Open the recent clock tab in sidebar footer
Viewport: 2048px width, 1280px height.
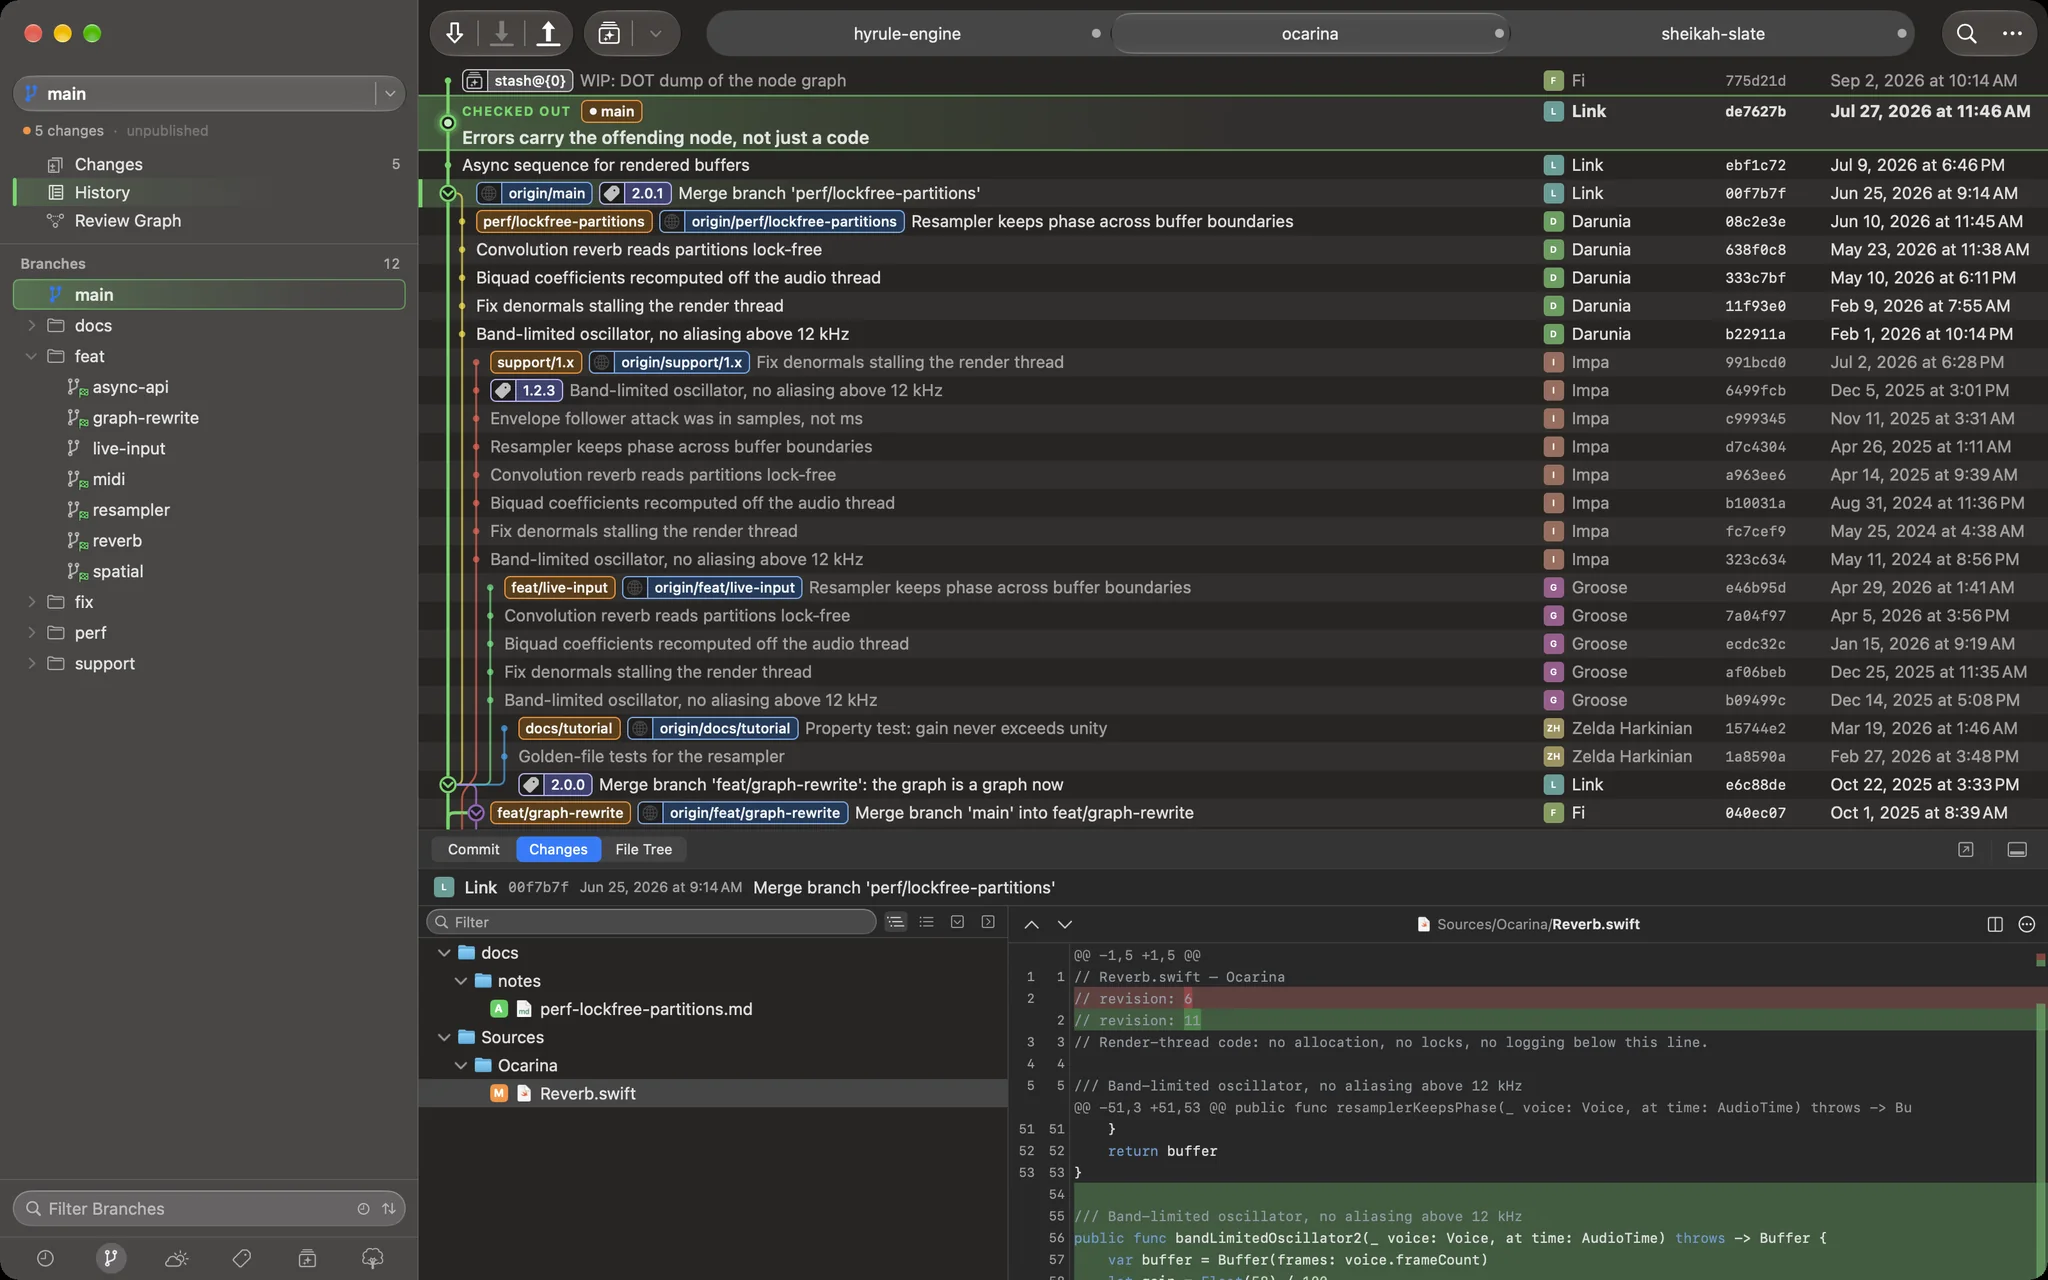tap(45, 1258)
